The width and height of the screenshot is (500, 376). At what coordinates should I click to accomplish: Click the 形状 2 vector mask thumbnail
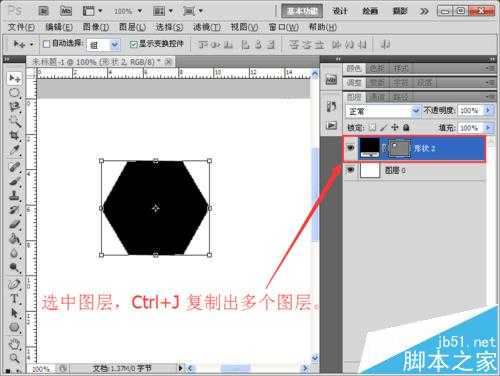400,148
